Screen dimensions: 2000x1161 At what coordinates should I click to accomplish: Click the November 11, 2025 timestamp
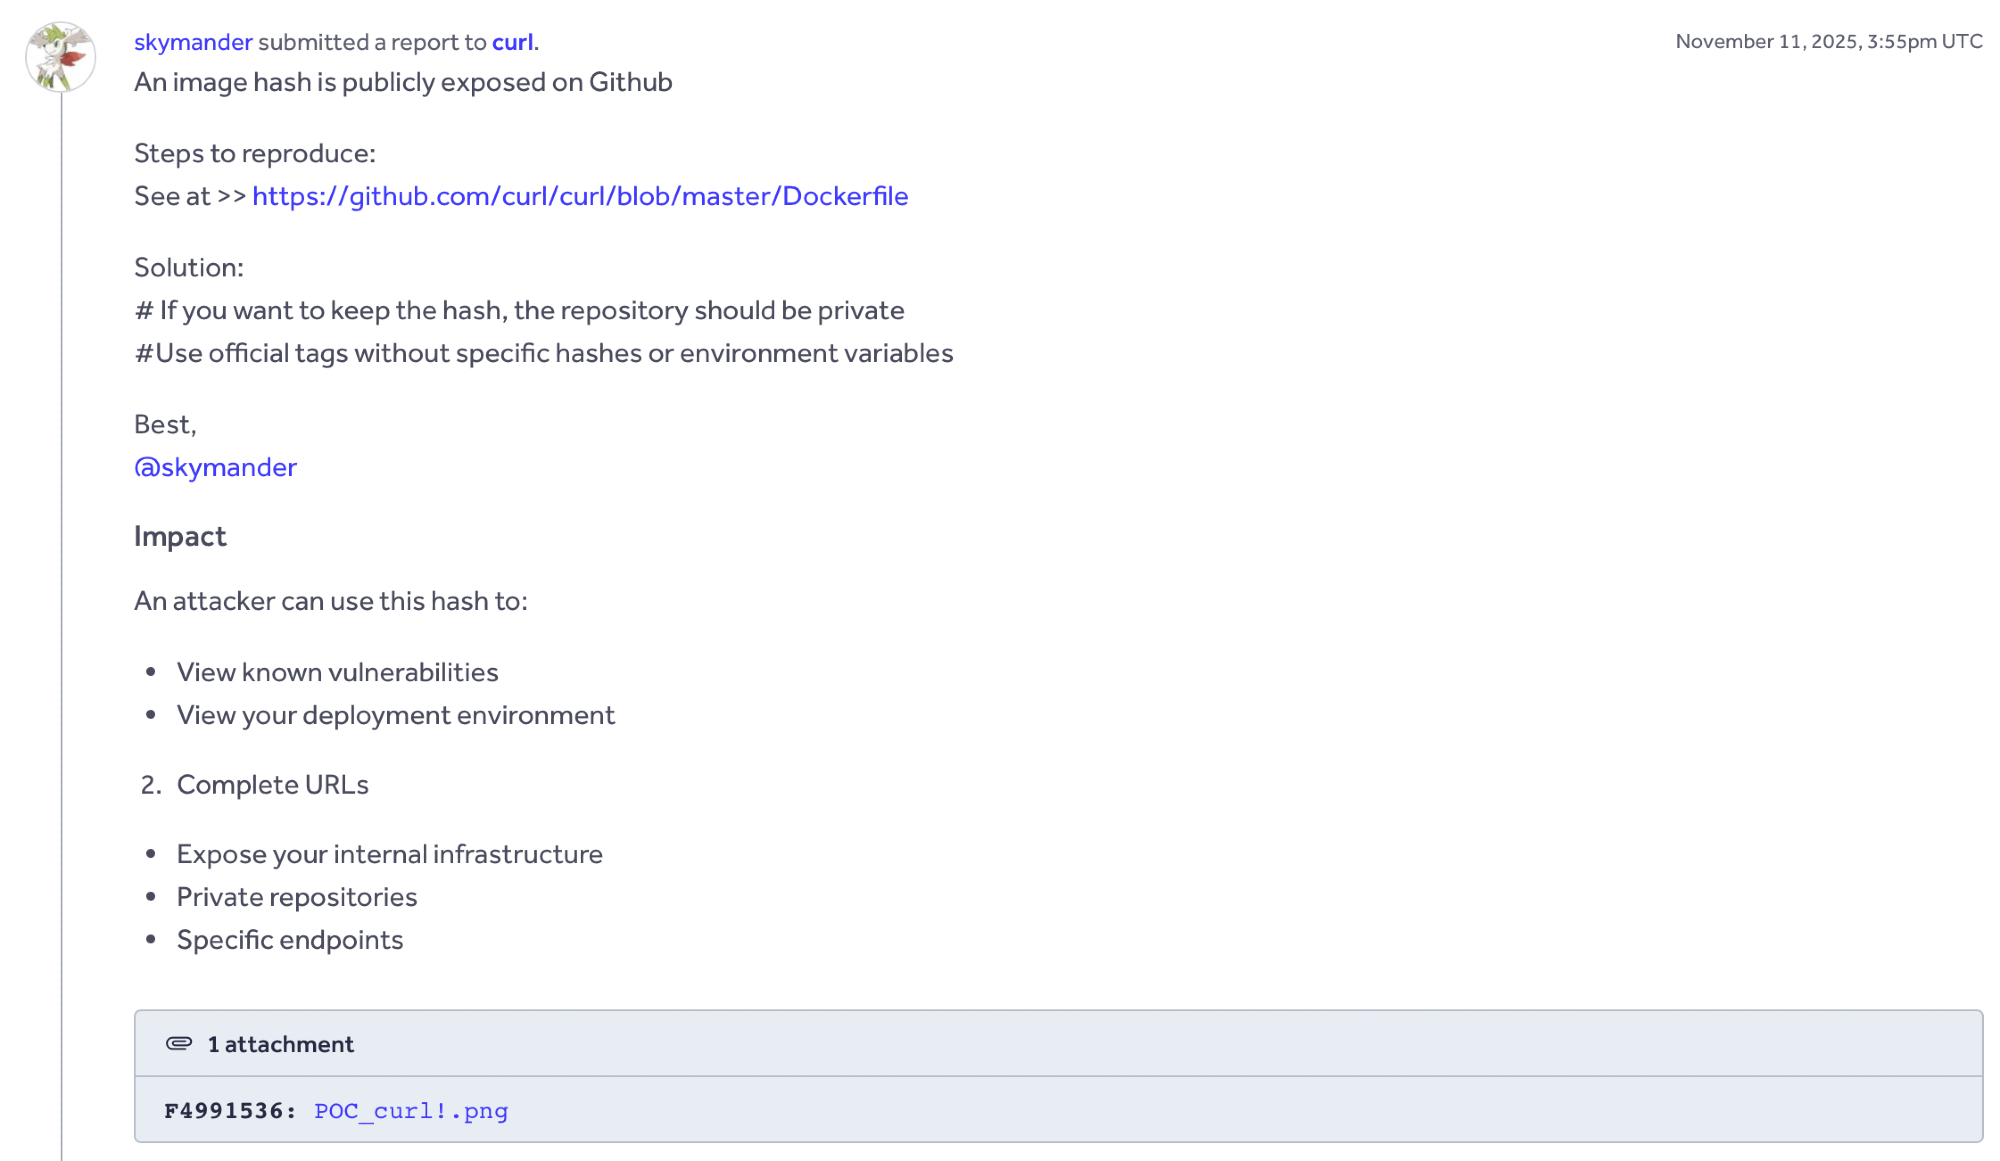coord(1828,42)
